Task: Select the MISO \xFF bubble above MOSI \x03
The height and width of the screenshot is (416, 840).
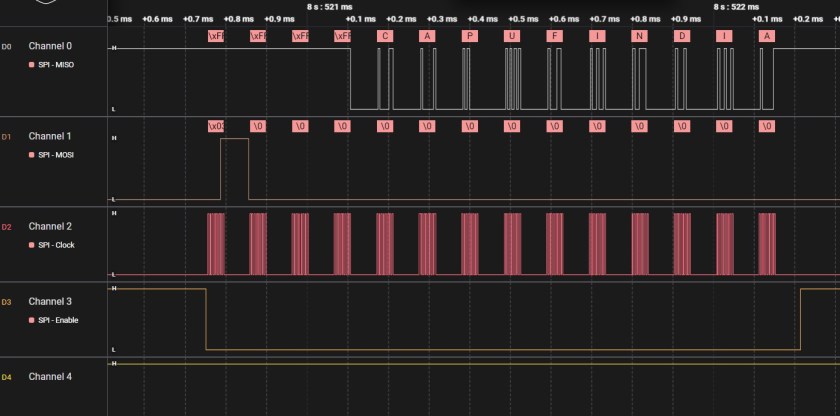Action: point(216,36)
